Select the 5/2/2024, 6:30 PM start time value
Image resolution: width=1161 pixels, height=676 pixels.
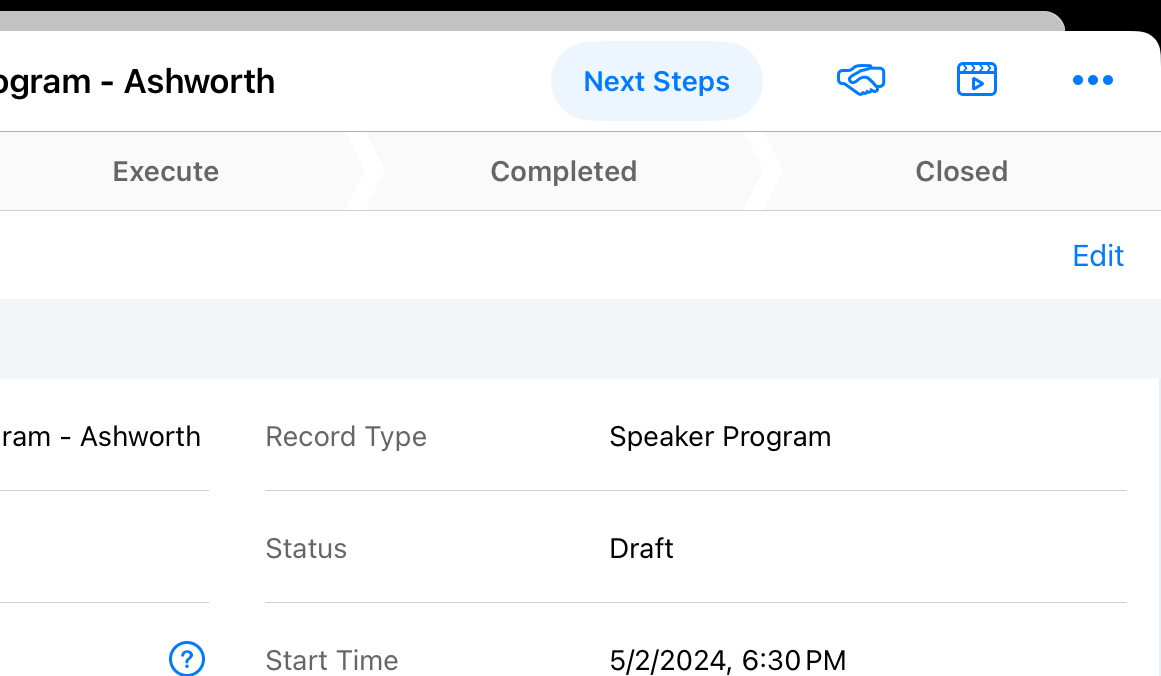[727, 660]
